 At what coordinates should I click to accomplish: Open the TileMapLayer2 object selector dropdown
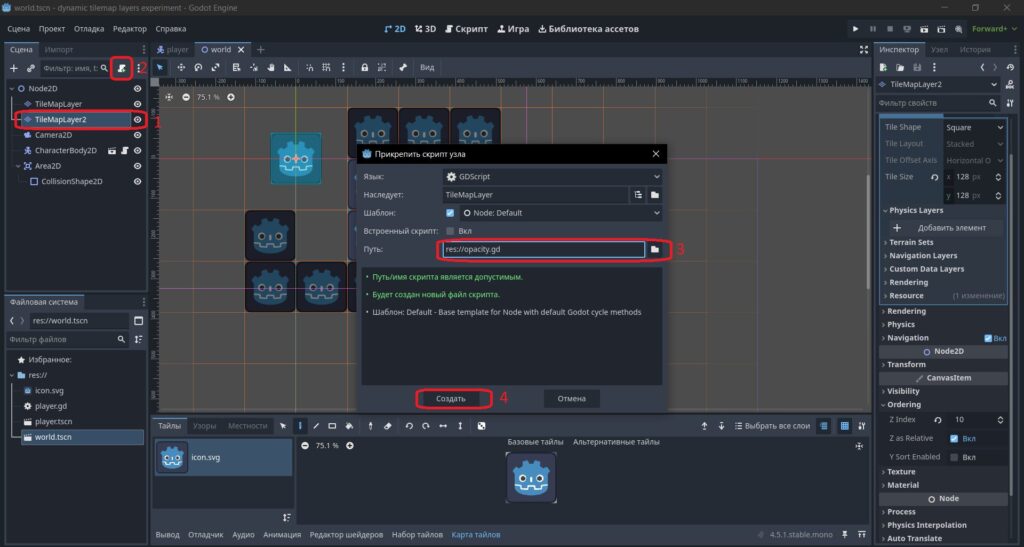(938, 85)
